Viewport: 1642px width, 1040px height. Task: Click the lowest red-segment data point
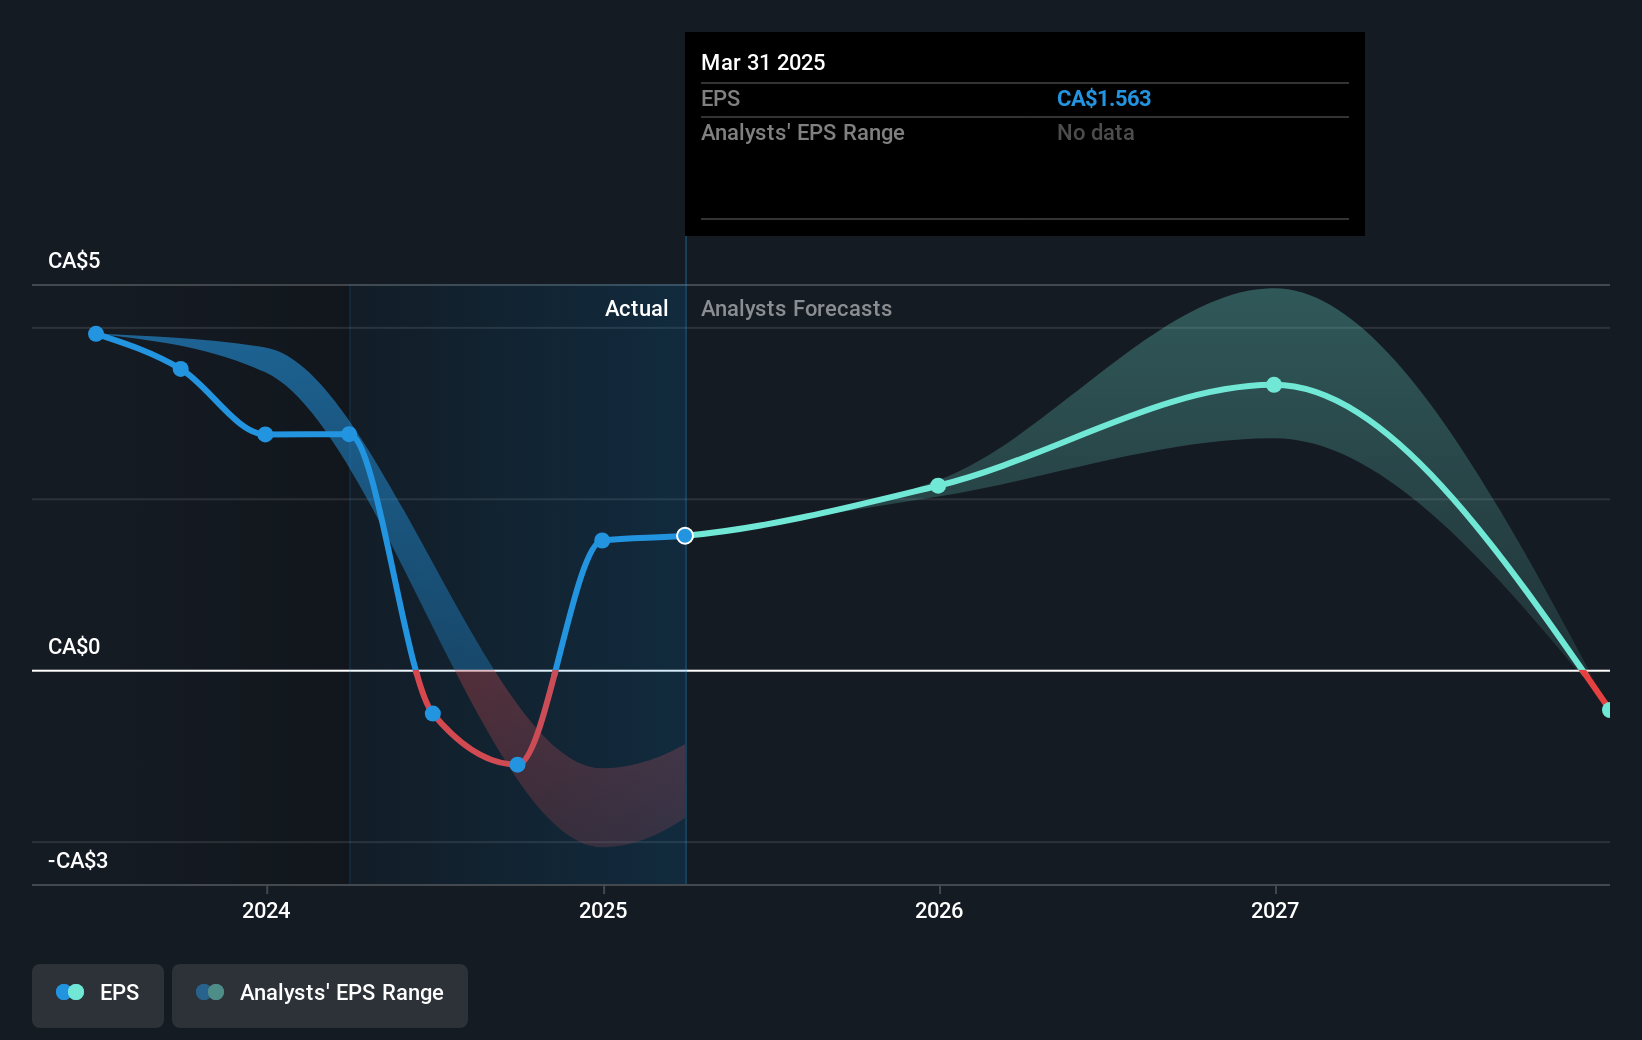517,764
